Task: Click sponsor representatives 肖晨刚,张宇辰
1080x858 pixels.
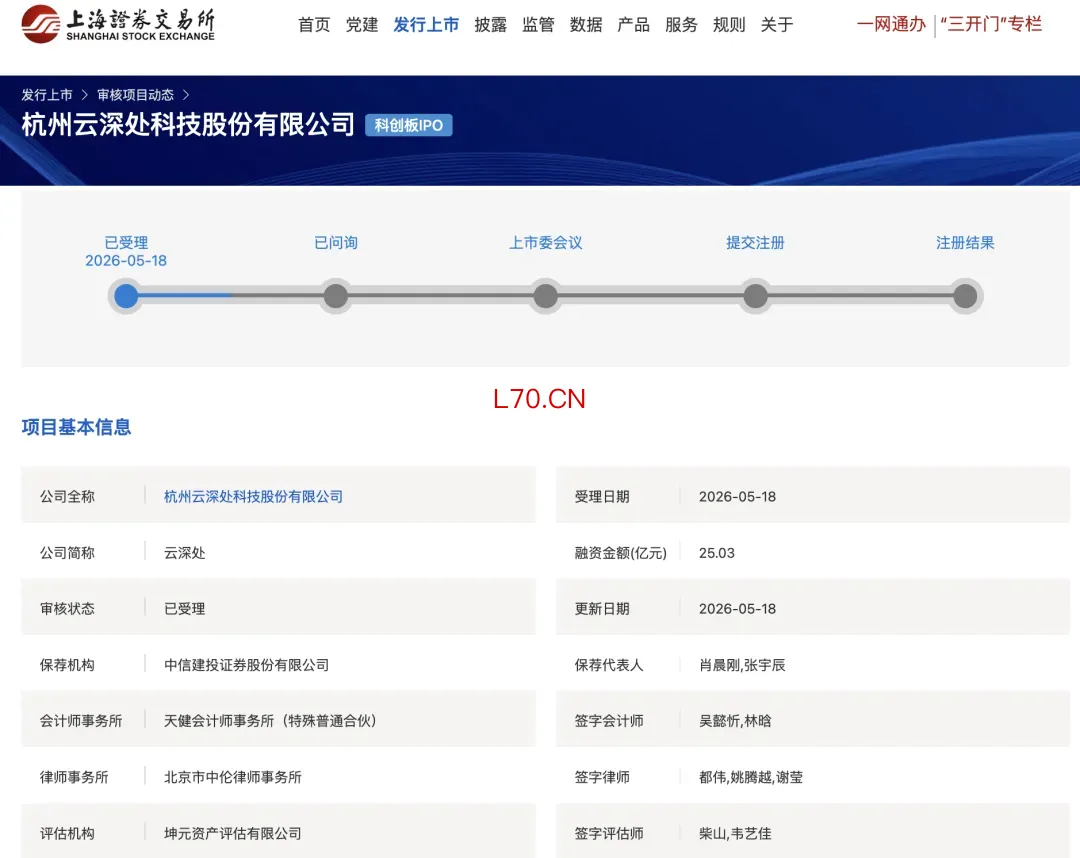Action: tap(742, 665)
